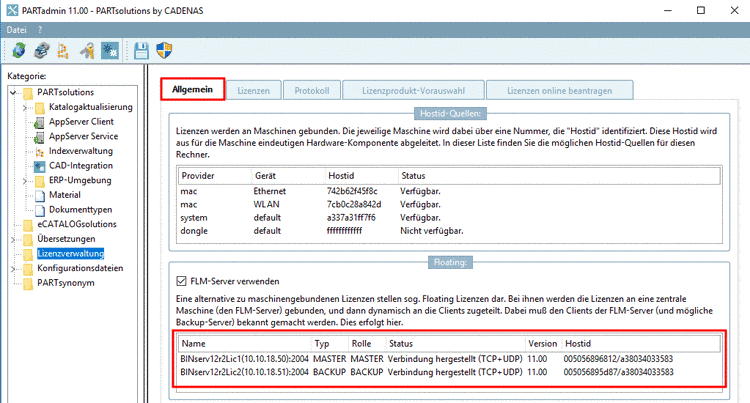Click the eCATALOGsolutions folder icon
Viewport: 750px width, 403px height.
pos(28,225)
